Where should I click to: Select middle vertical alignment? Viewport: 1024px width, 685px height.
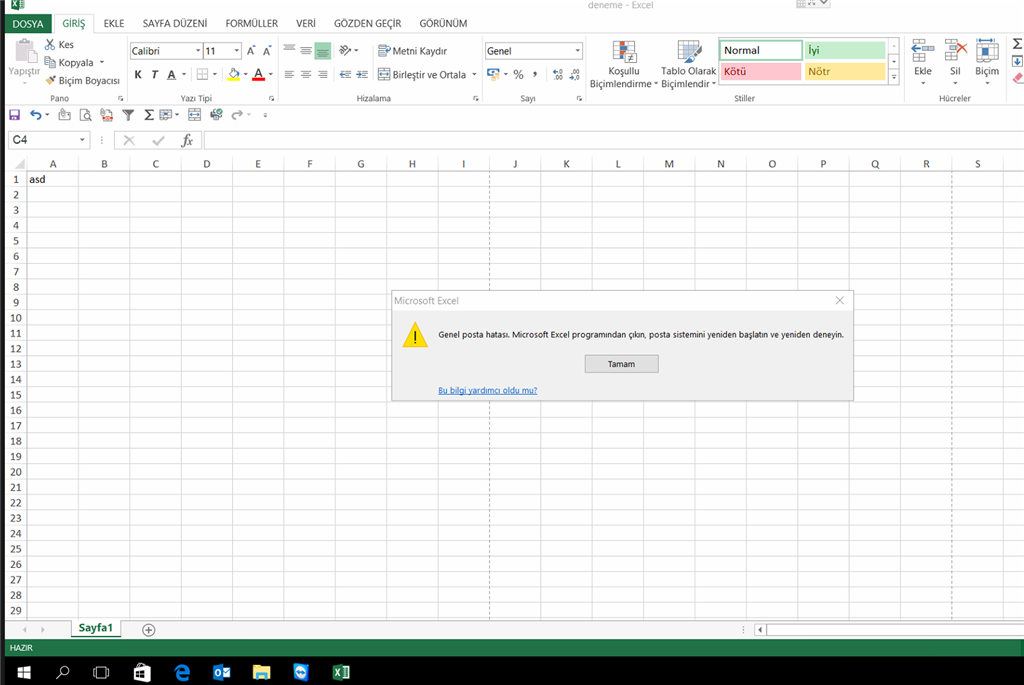pyautogui.click(x=306, y=50)
